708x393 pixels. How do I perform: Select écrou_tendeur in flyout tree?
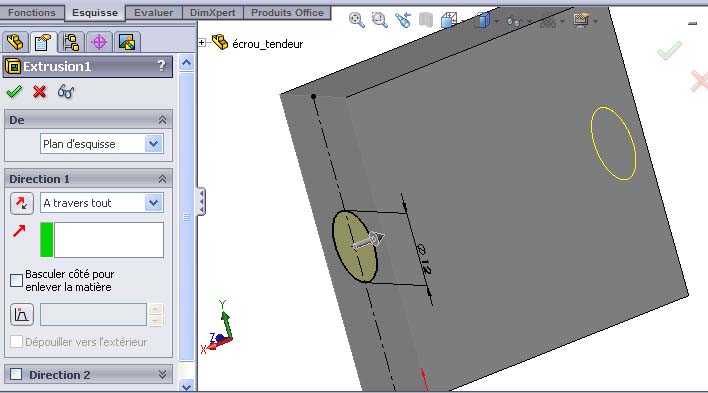[x=267, y=44]
